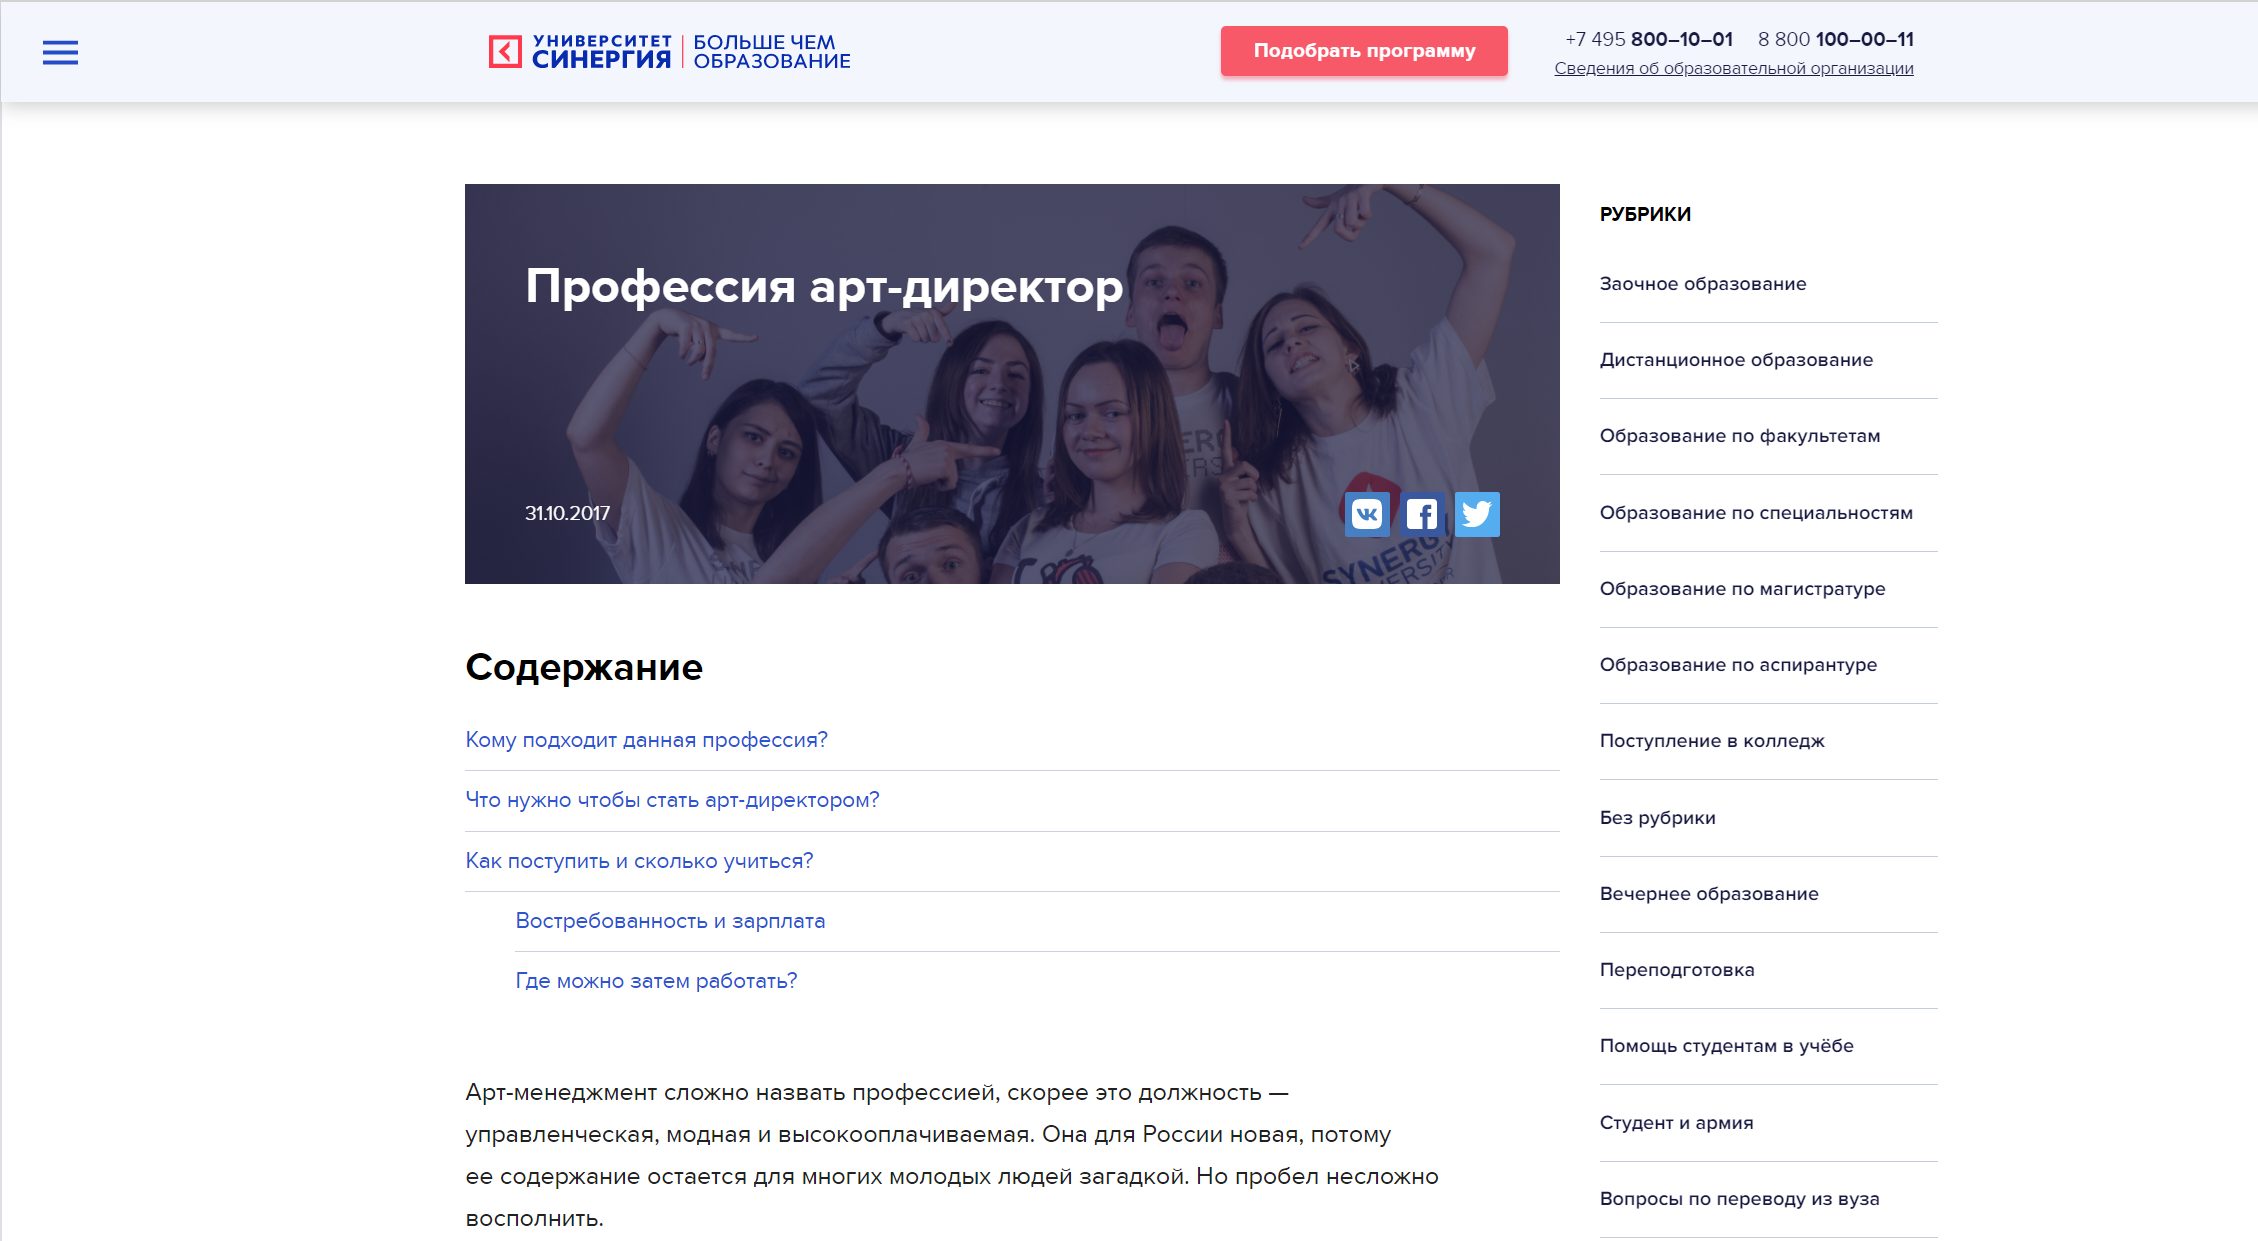Open Студент и армия rubric
This screenshot has height=1241, width=2258.
pyautogui.click(x=1676, y=1123)
